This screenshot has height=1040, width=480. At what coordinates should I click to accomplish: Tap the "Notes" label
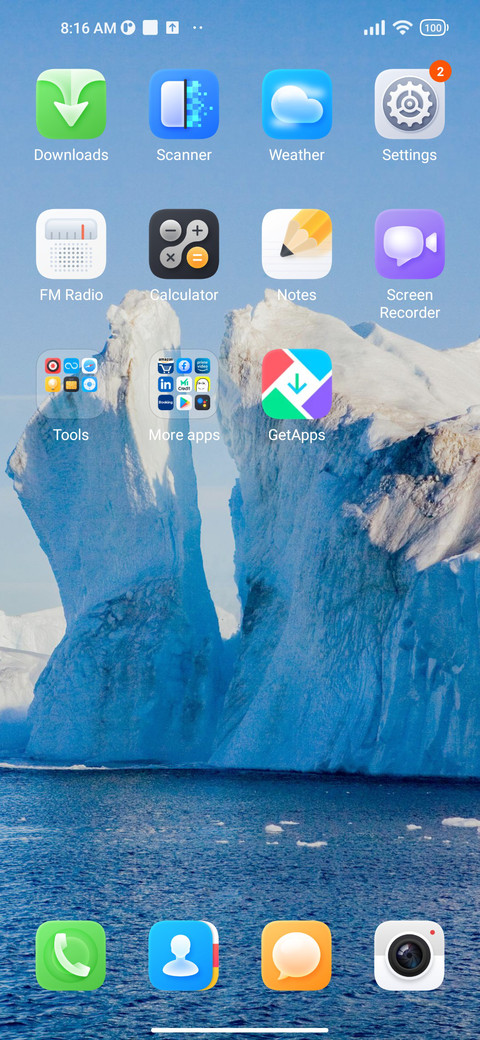coord(296,295)
